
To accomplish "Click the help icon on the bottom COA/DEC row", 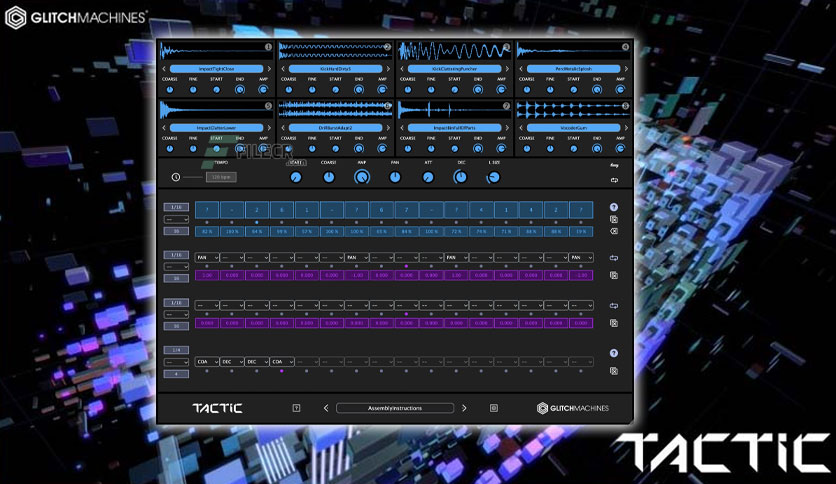I will [x=614, y=353].
